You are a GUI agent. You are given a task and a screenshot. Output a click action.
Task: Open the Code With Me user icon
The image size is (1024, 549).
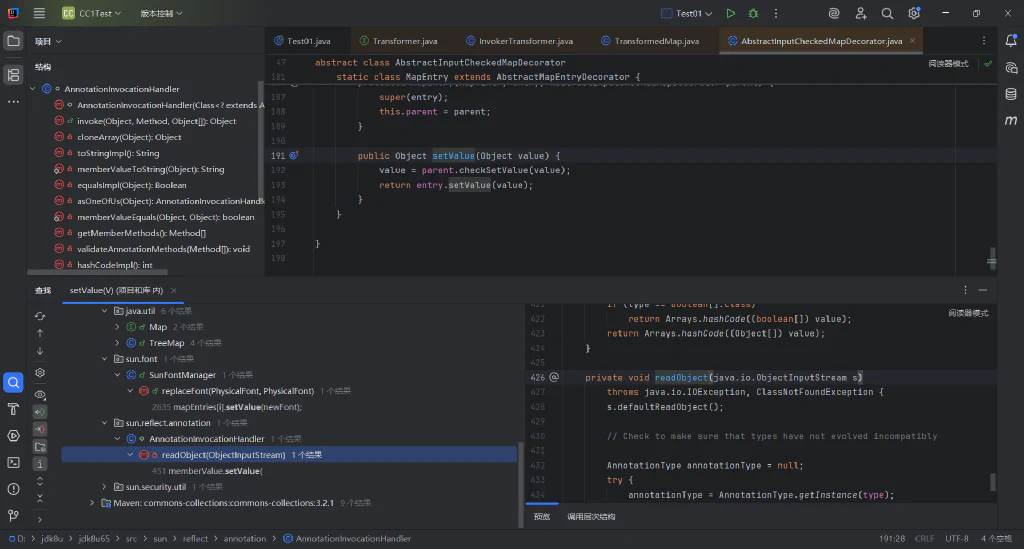point(861,13)
